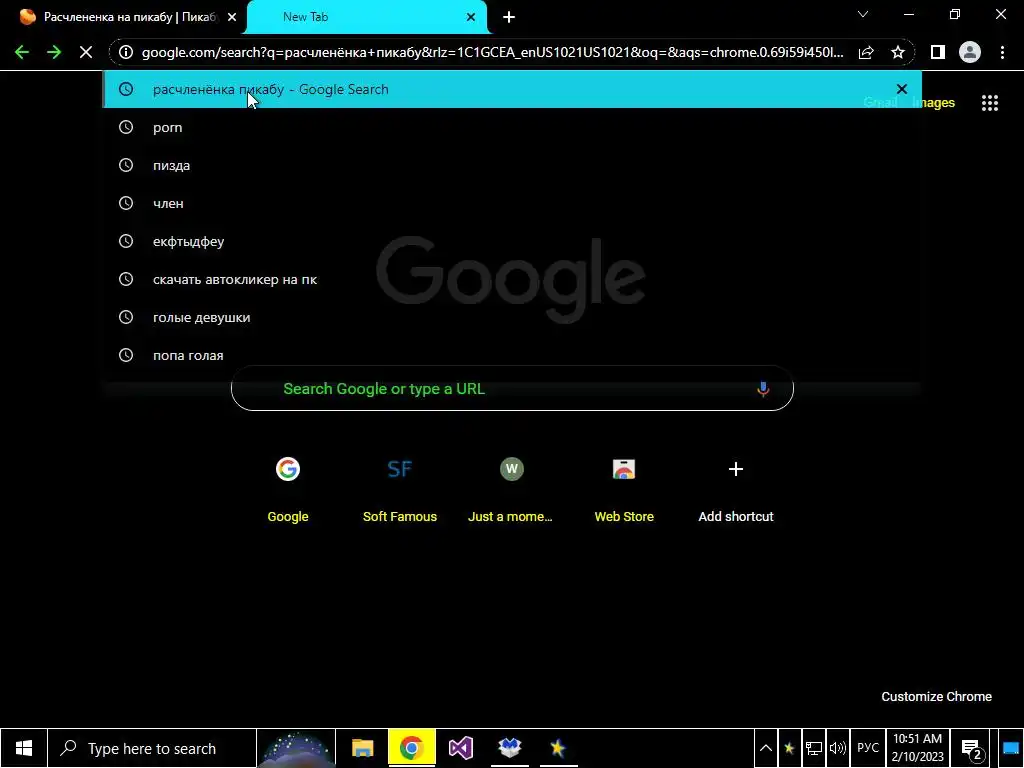Open the blue box app in taskbar

coord(509,748)
